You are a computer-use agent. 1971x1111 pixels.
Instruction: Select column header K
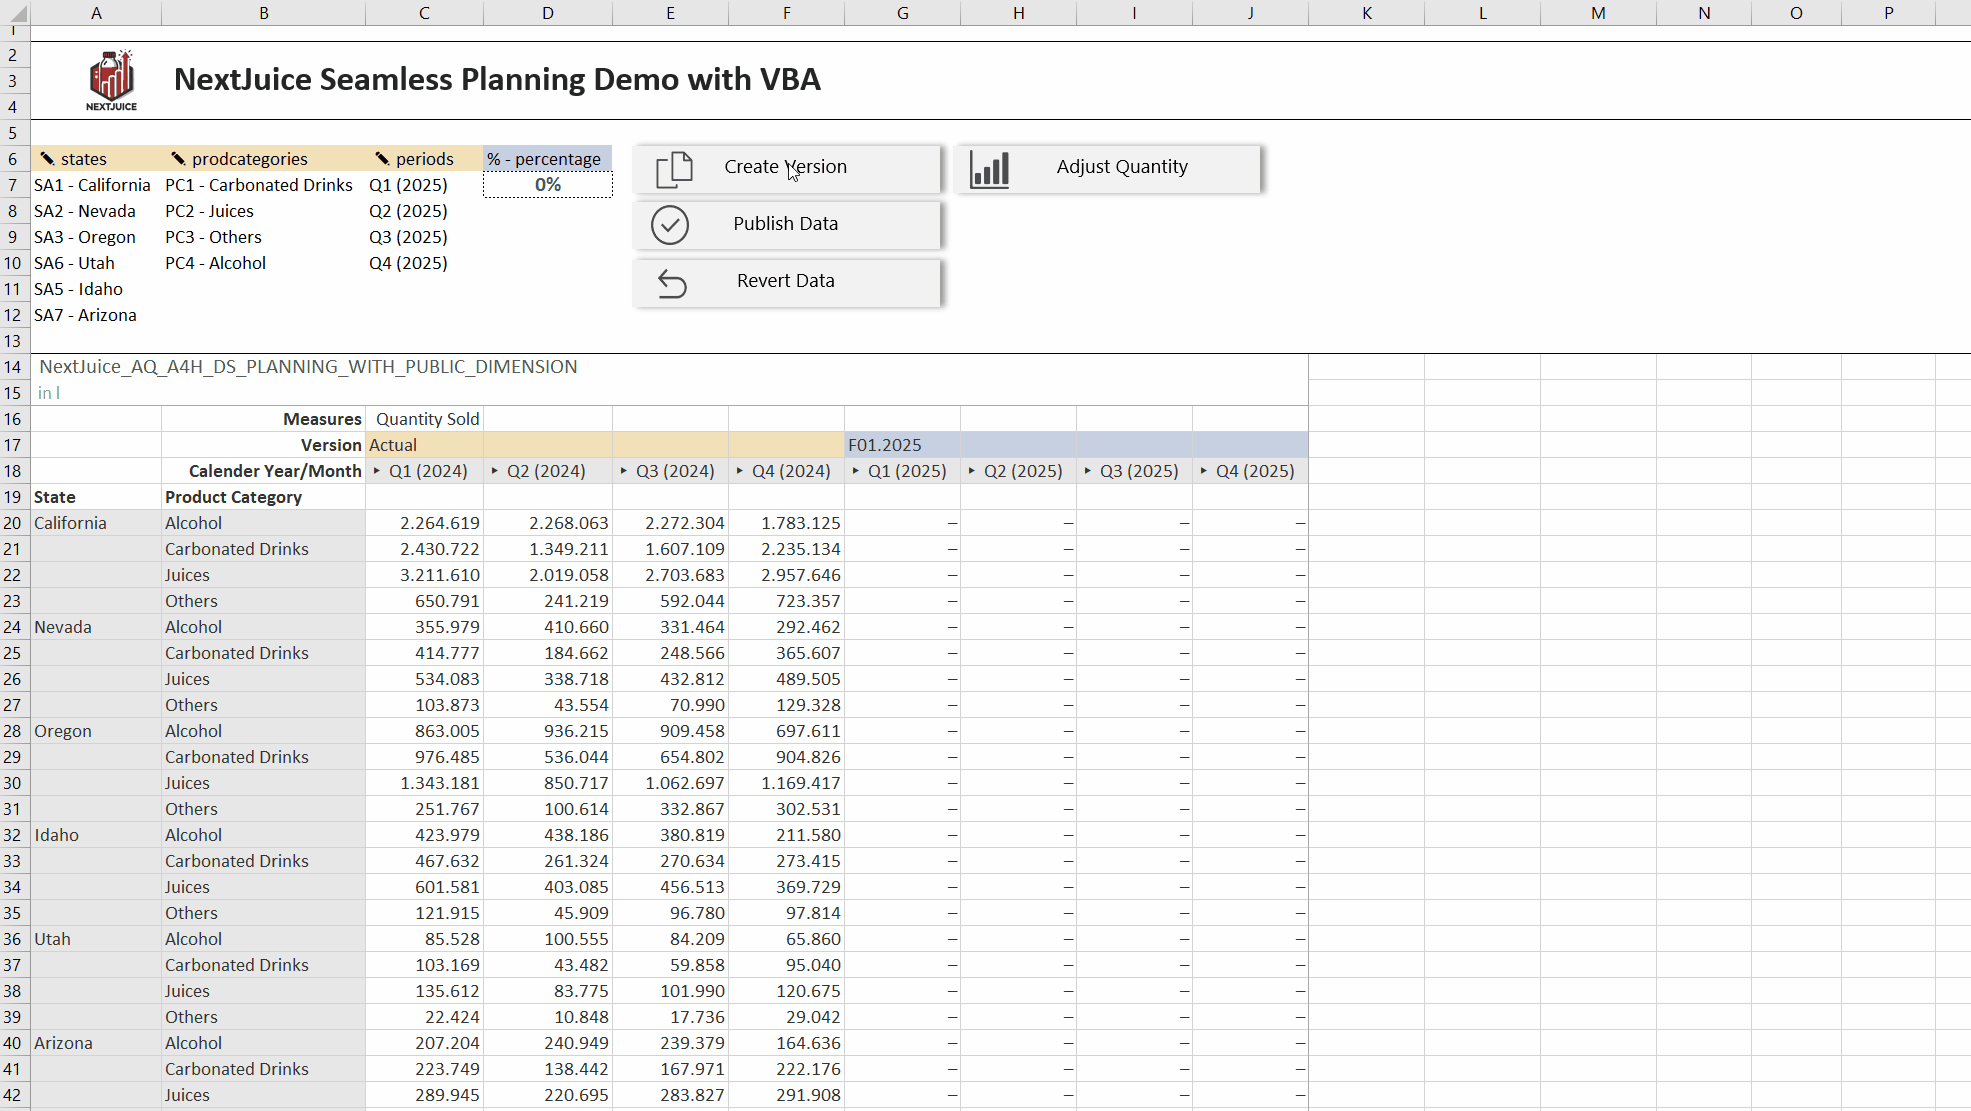click(x=1366, y=13)
